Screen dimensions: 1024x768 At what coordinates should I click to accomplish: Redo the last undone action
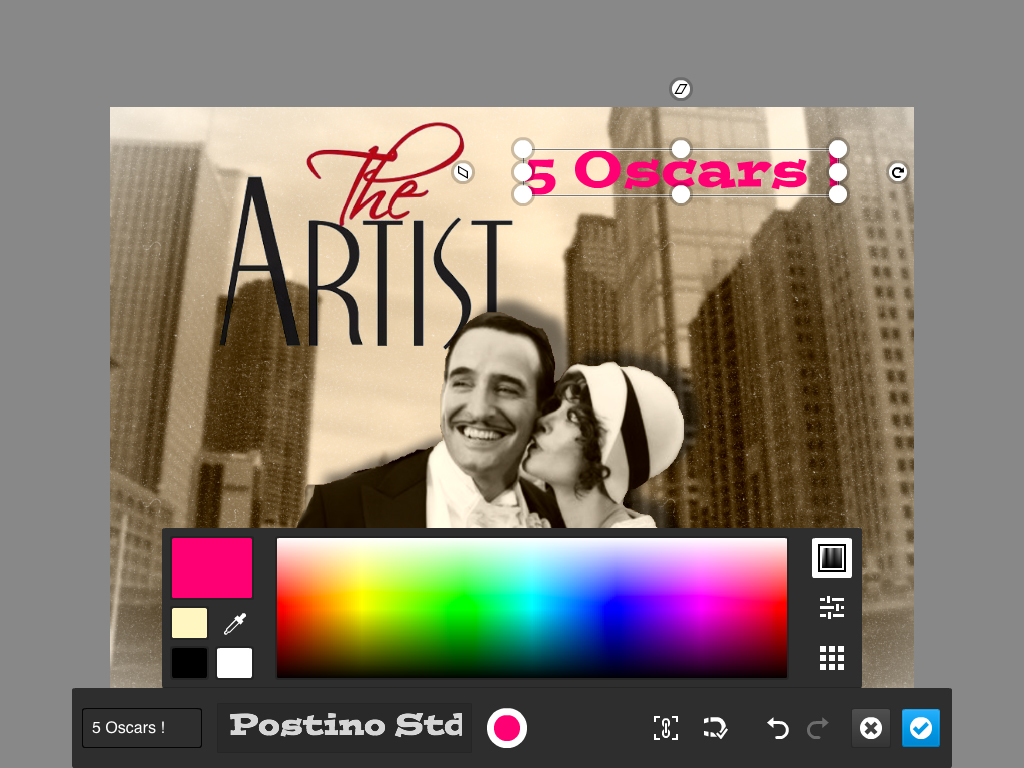[x=818, y=728]
